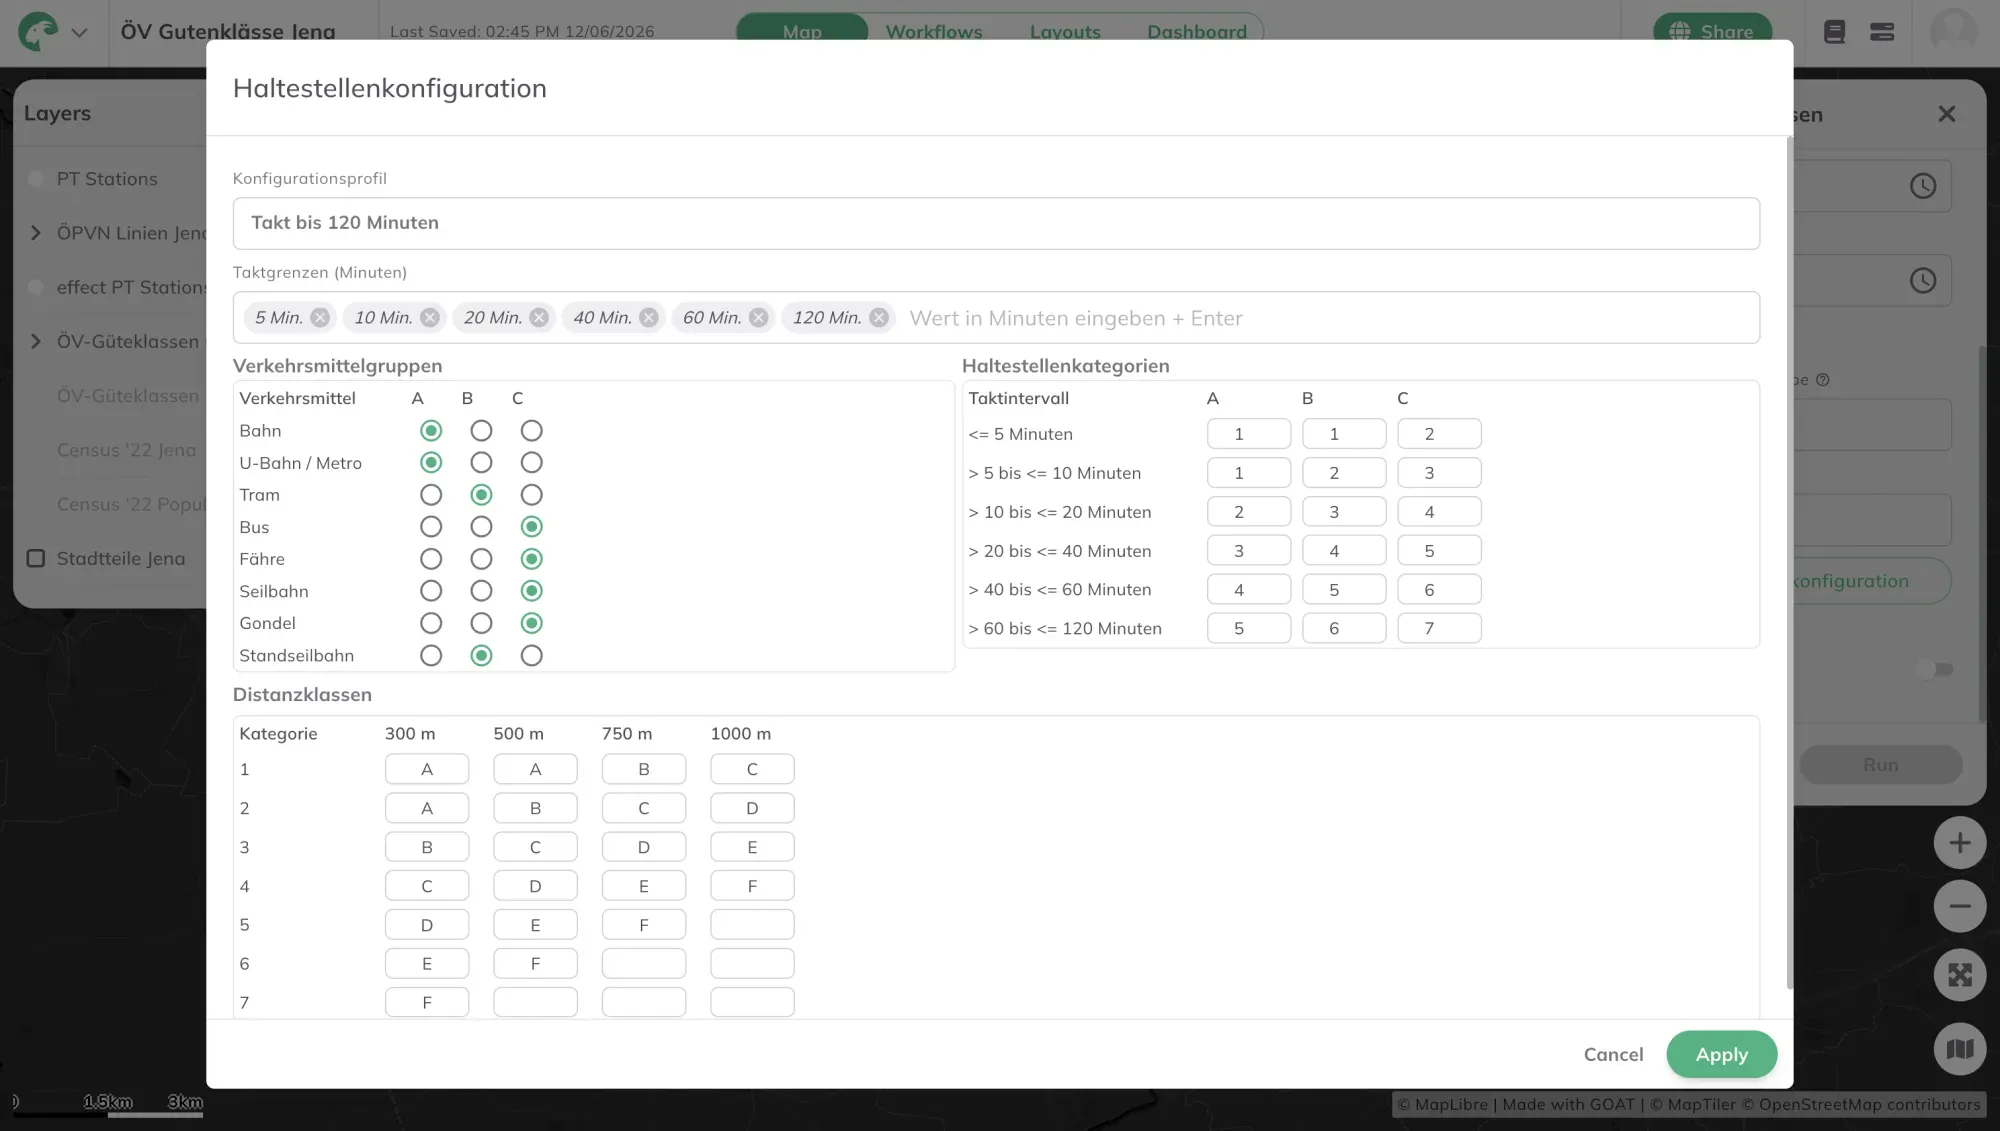2000x1131 pixels.
Task: Open the jobs status icon in header
Action: [x=1882, y=32]
